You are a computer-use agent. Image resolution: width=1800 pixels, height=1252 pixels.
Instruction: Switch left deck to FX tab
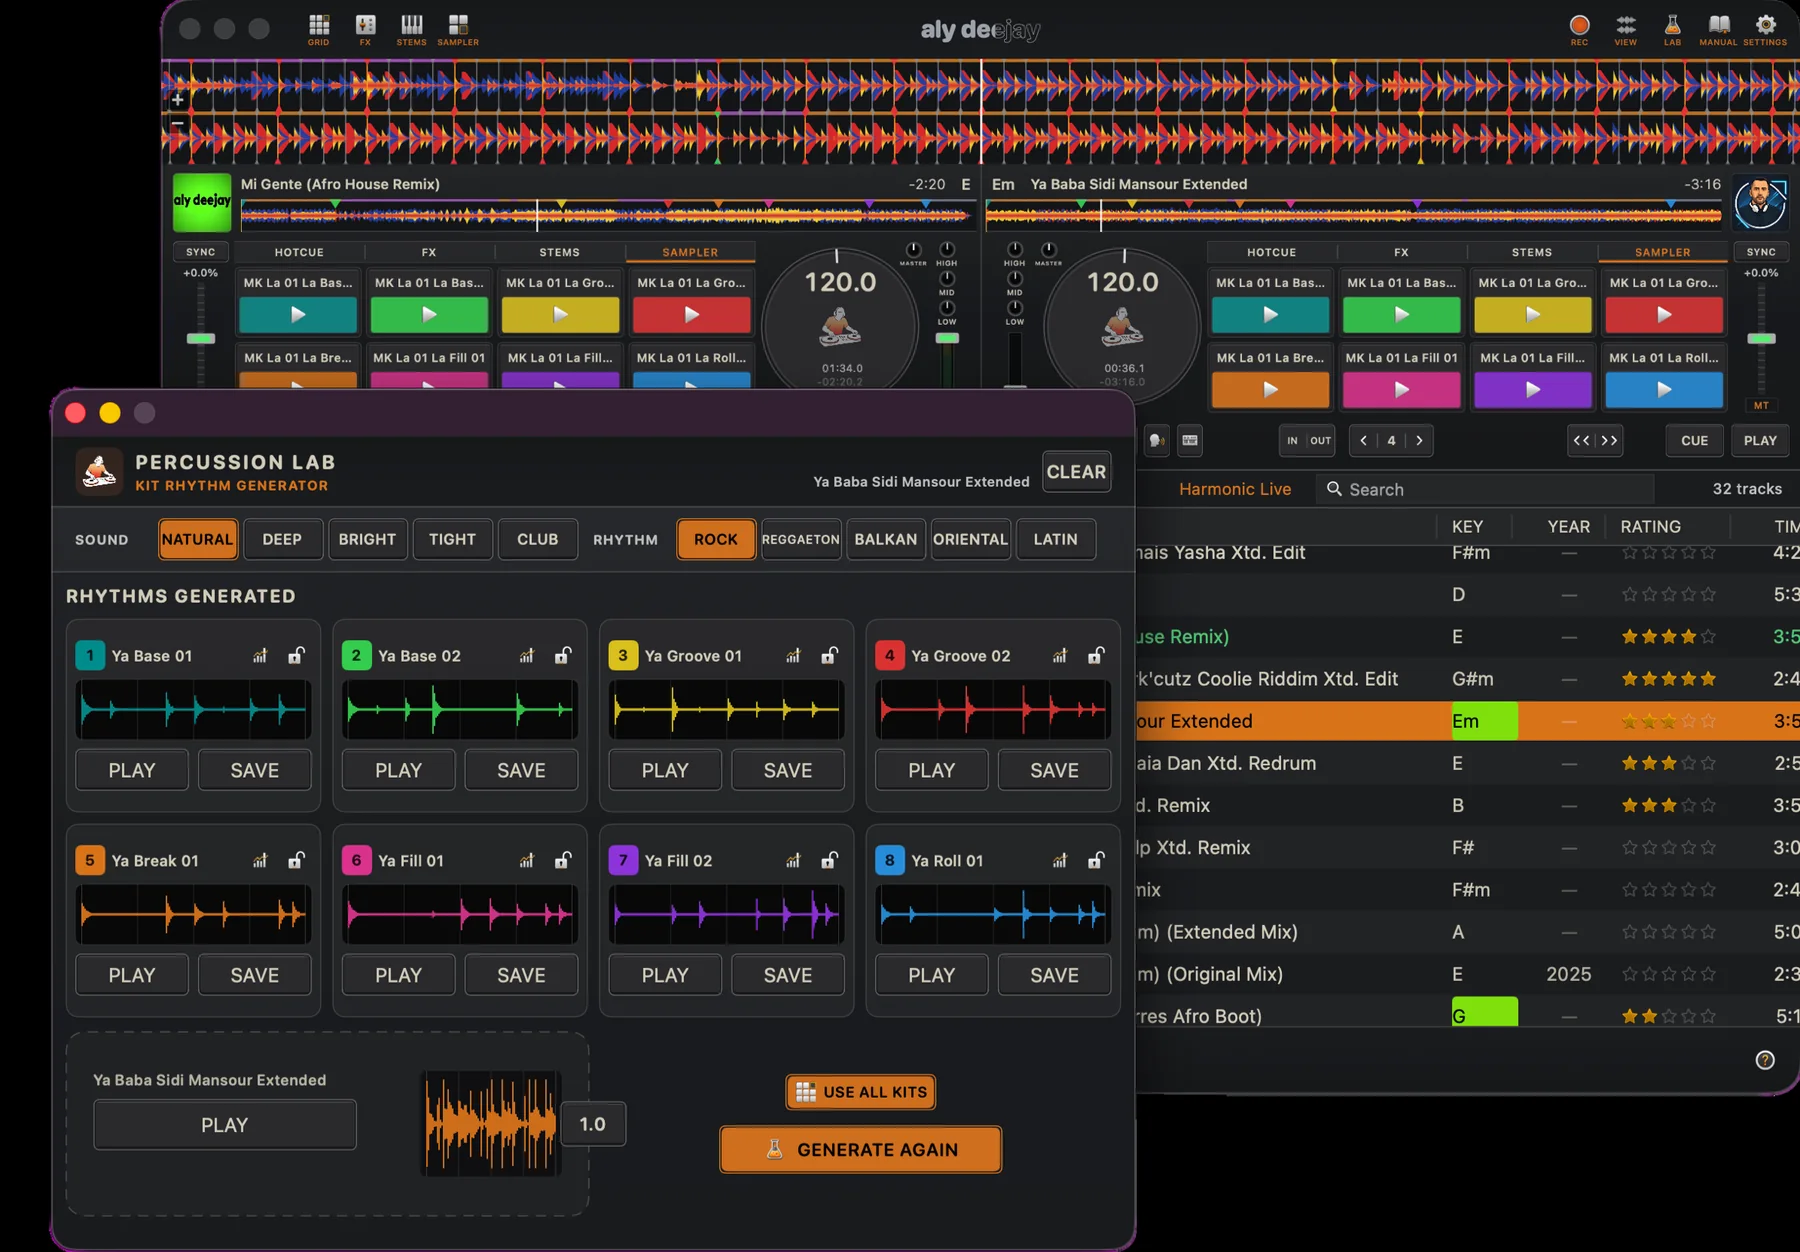coord(429,252)
